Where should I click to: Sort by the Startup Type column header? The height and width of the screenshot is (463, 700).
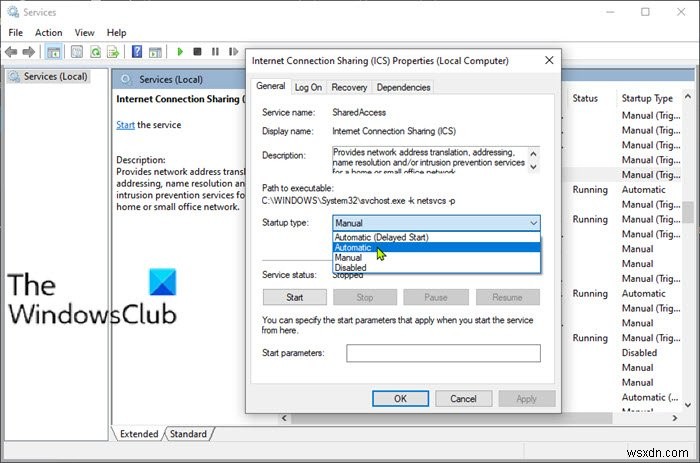647,98
